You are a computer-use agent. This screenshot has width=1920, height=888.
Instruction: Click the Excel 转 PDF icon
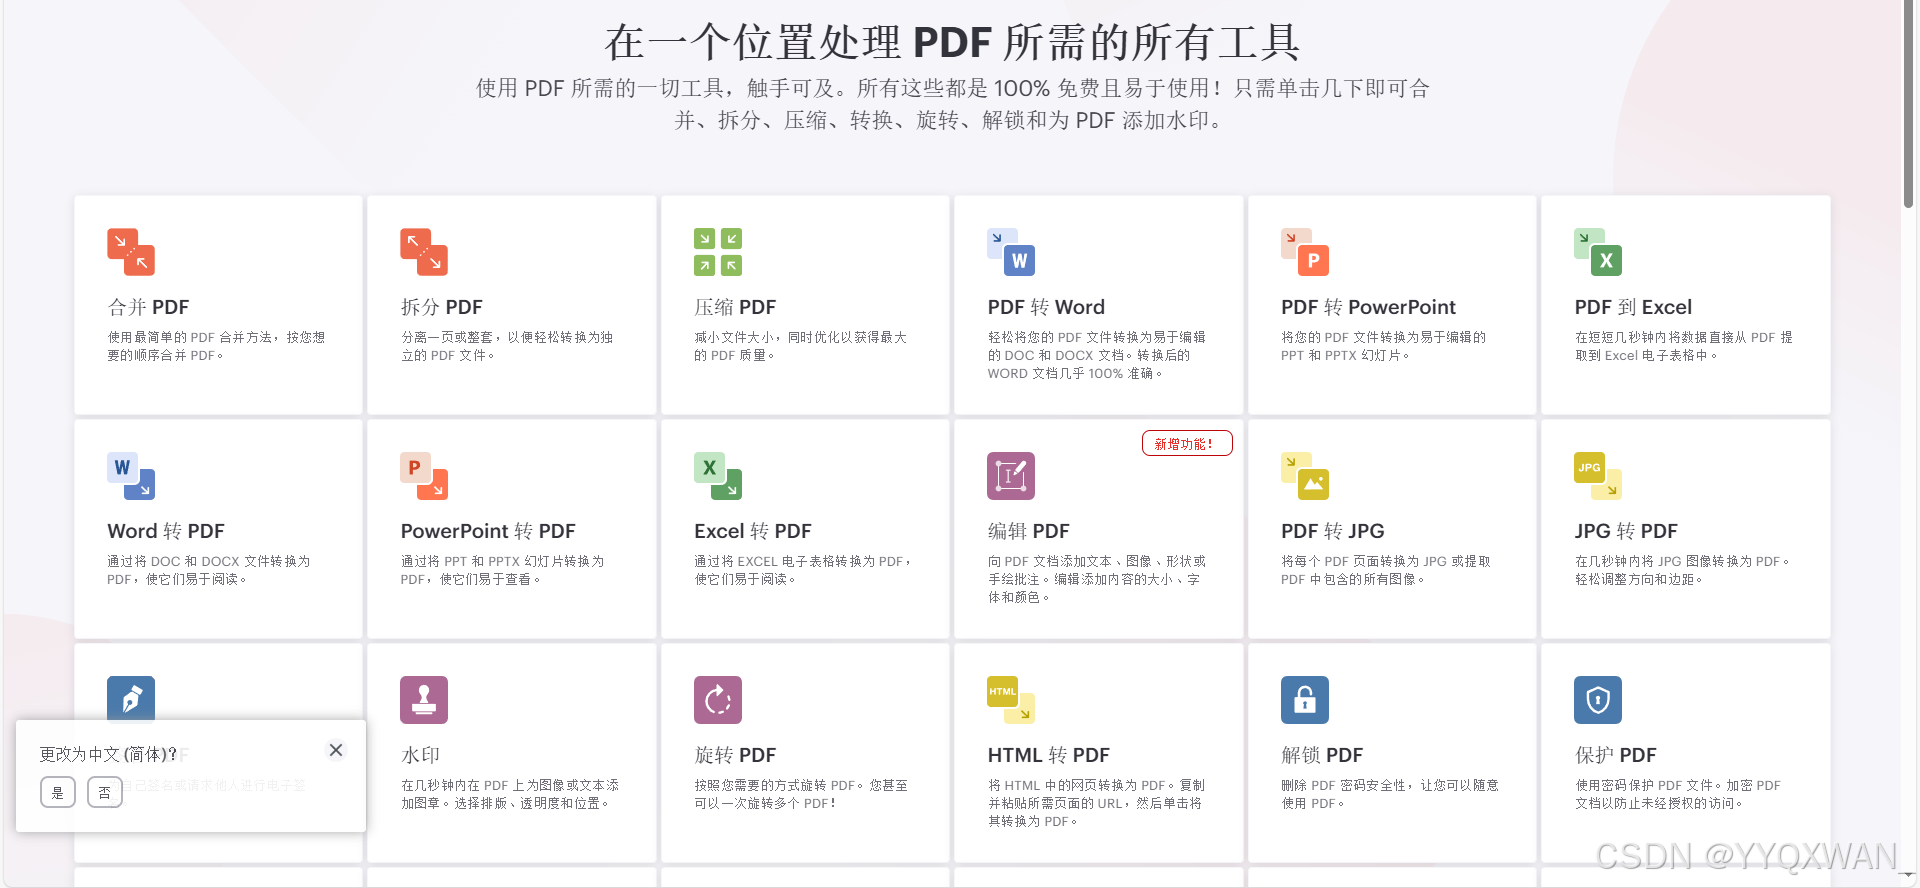click(x=718, y=476)
